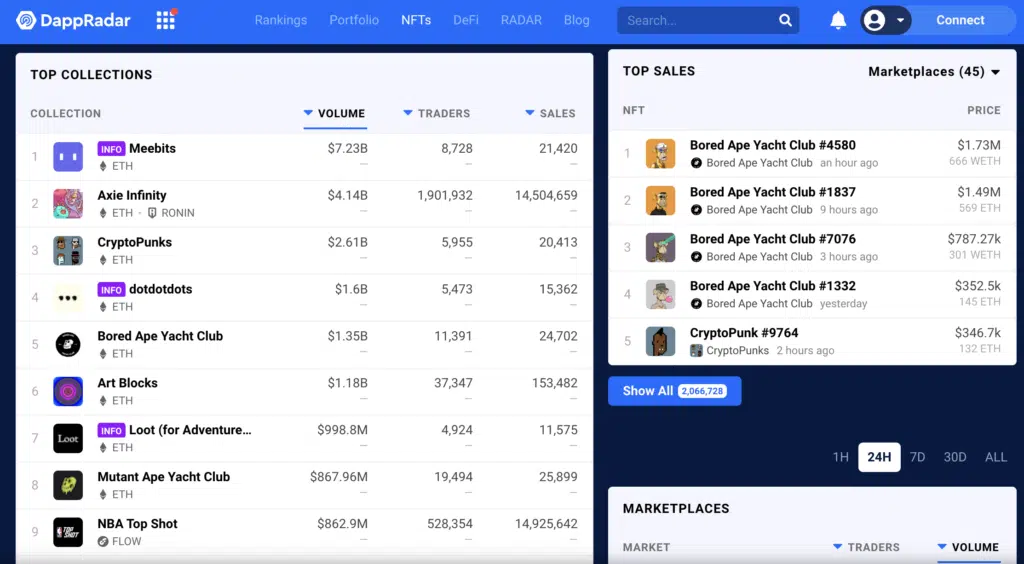
Task: Open the Blog page
Action: (x=577, y=20)
